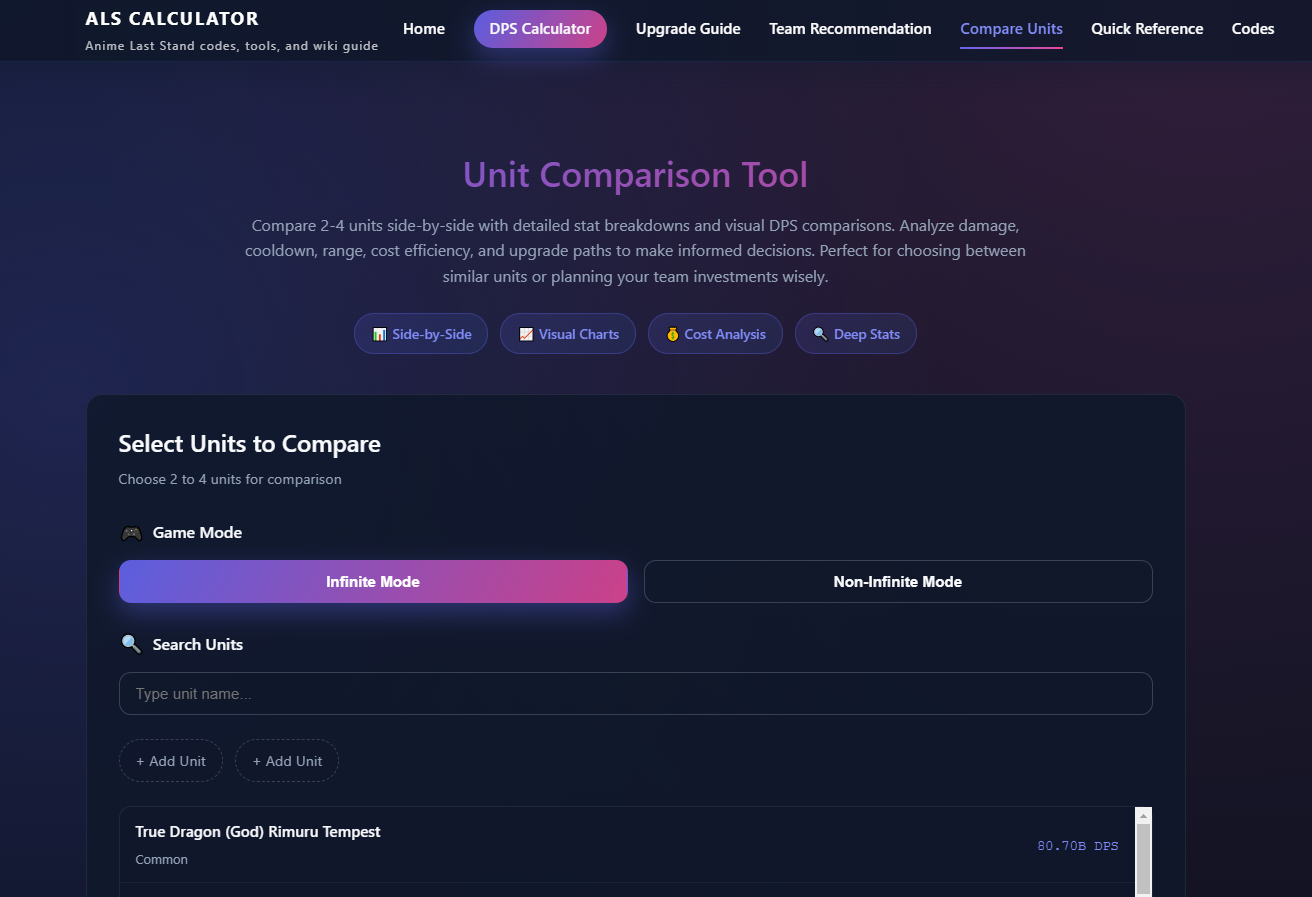Go to the Compare Units page
1312x897 pixels.
[1011, 28]
